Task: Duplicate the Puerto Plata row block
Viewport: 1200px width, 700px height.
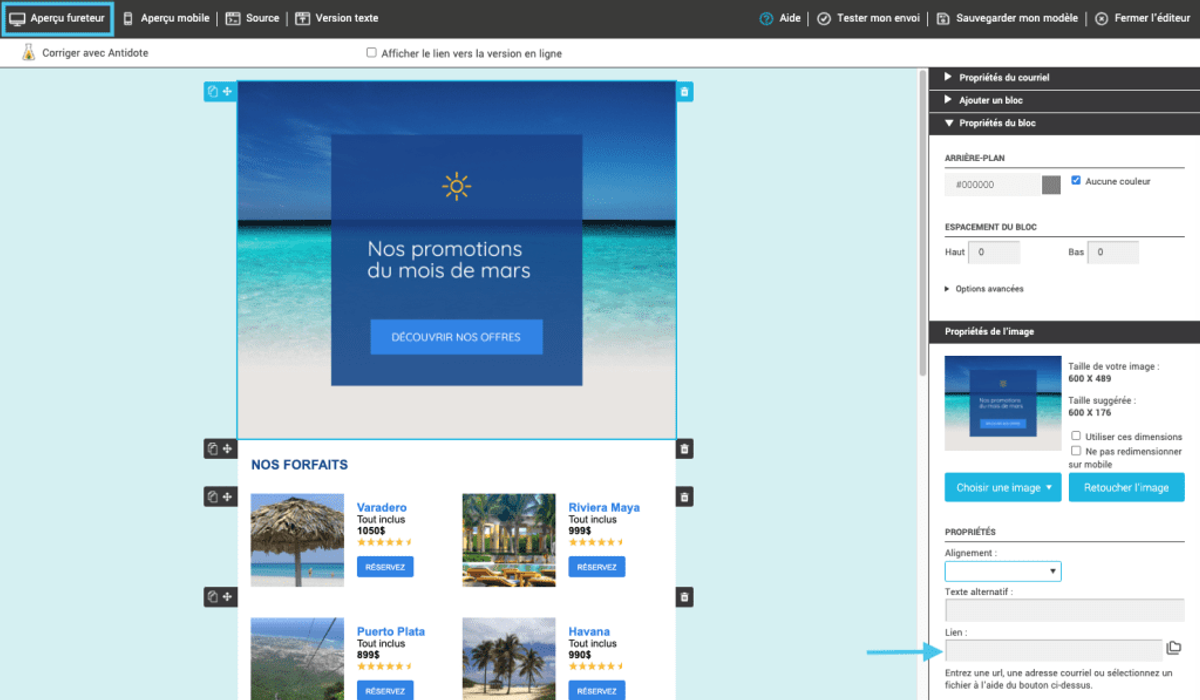Action: pyautogui.click(x=212, y=597)
